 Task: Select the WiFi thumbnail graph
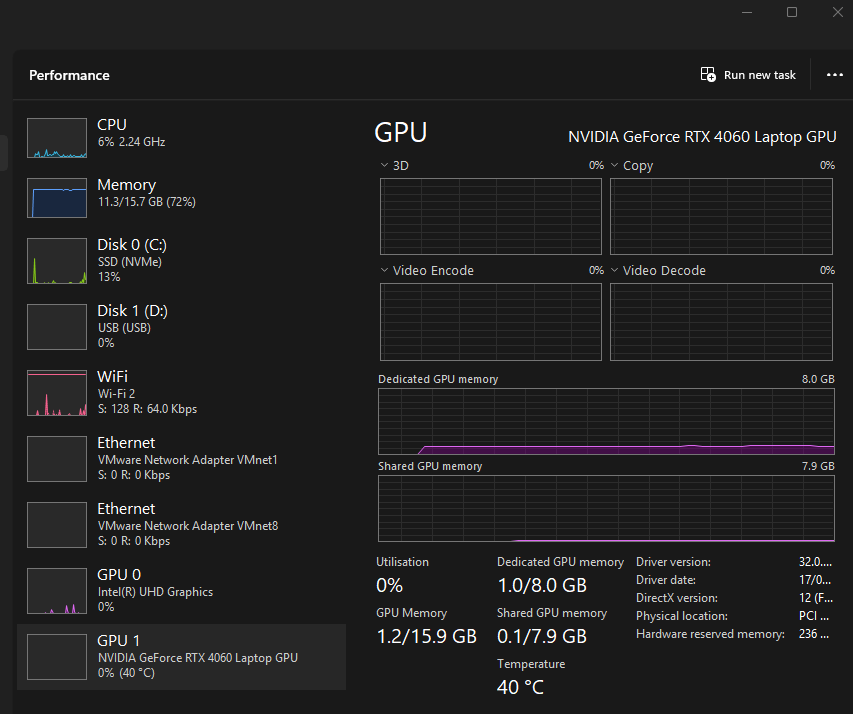click(57, 393)
